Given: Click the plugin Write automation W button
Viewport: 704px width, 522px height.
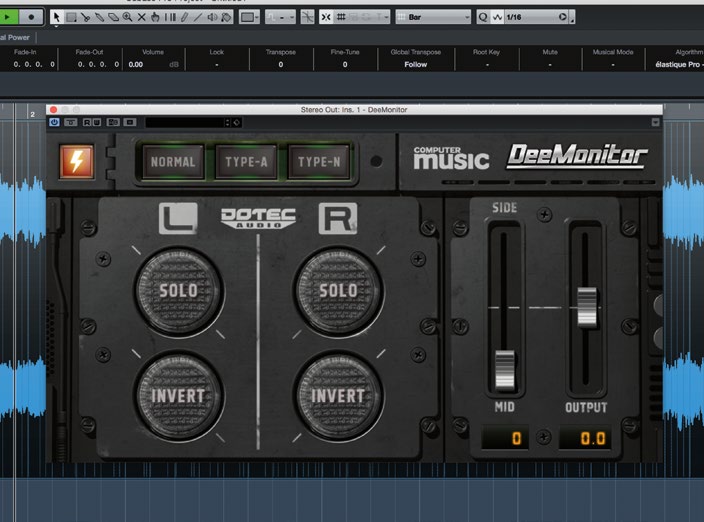Looking at the screenshot, I should pyautogui.click(x=96, y=122).
